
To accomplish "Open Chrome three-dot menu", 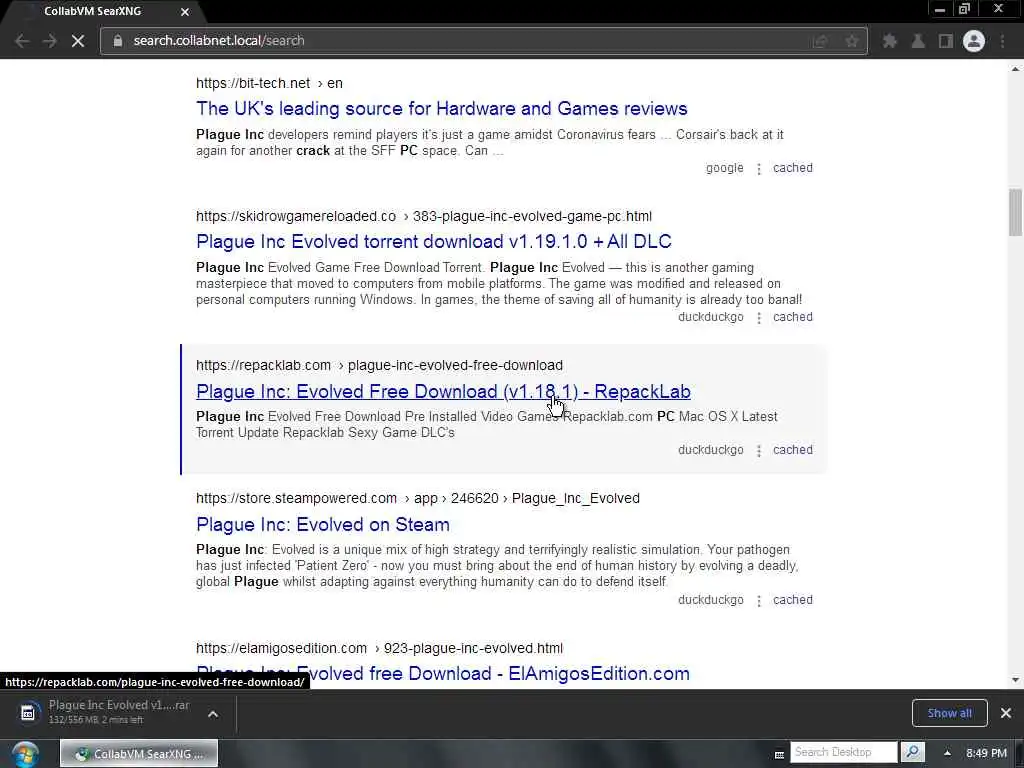I will (1002, 41).
